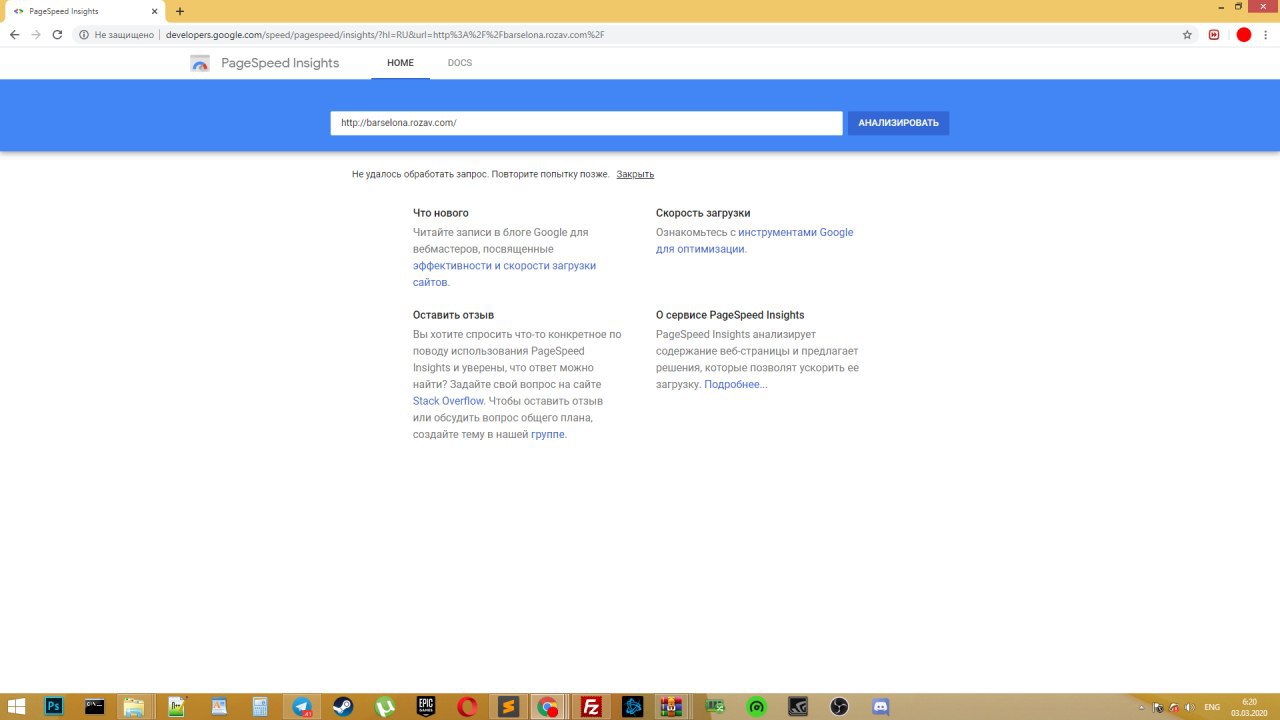Open the Chrome three-dot menu
This screenshot has height=720, width=1280.
(x=1265, y=34)
